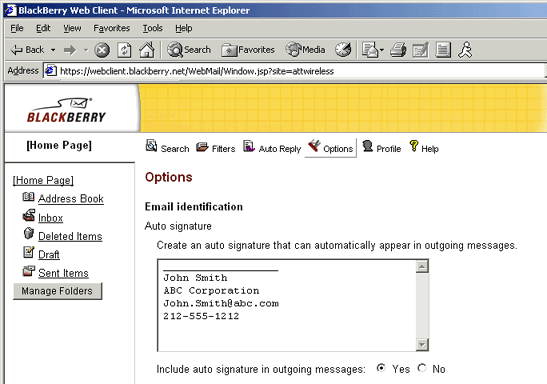The width and height of the screenshot is (547, 384).
Task: Open the Tools menu
Action: (152, 28)
